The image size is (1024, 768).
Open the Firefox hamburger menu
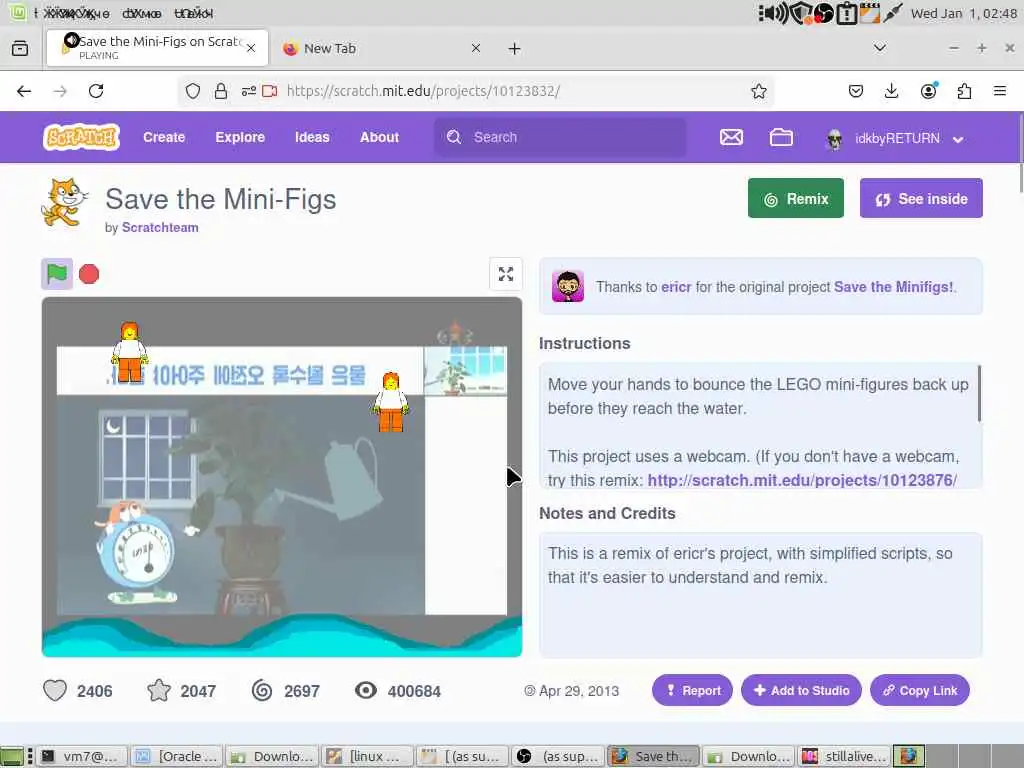[1000, 91]
